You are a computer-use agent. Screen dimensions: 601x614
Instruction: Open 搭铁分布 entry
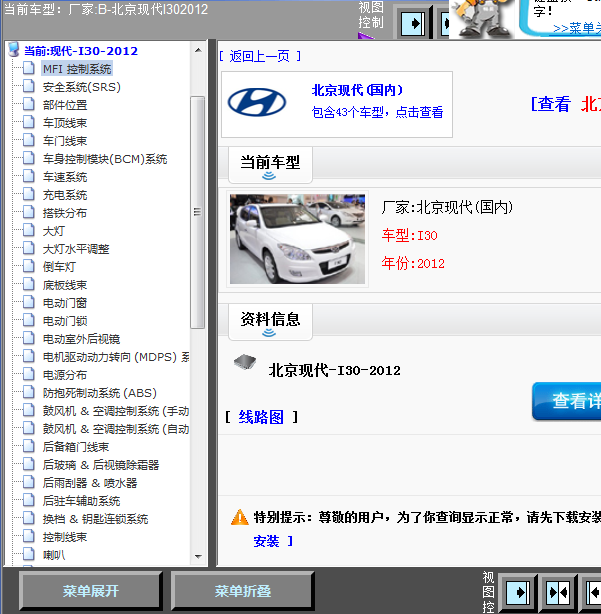[x=65, y=213]
